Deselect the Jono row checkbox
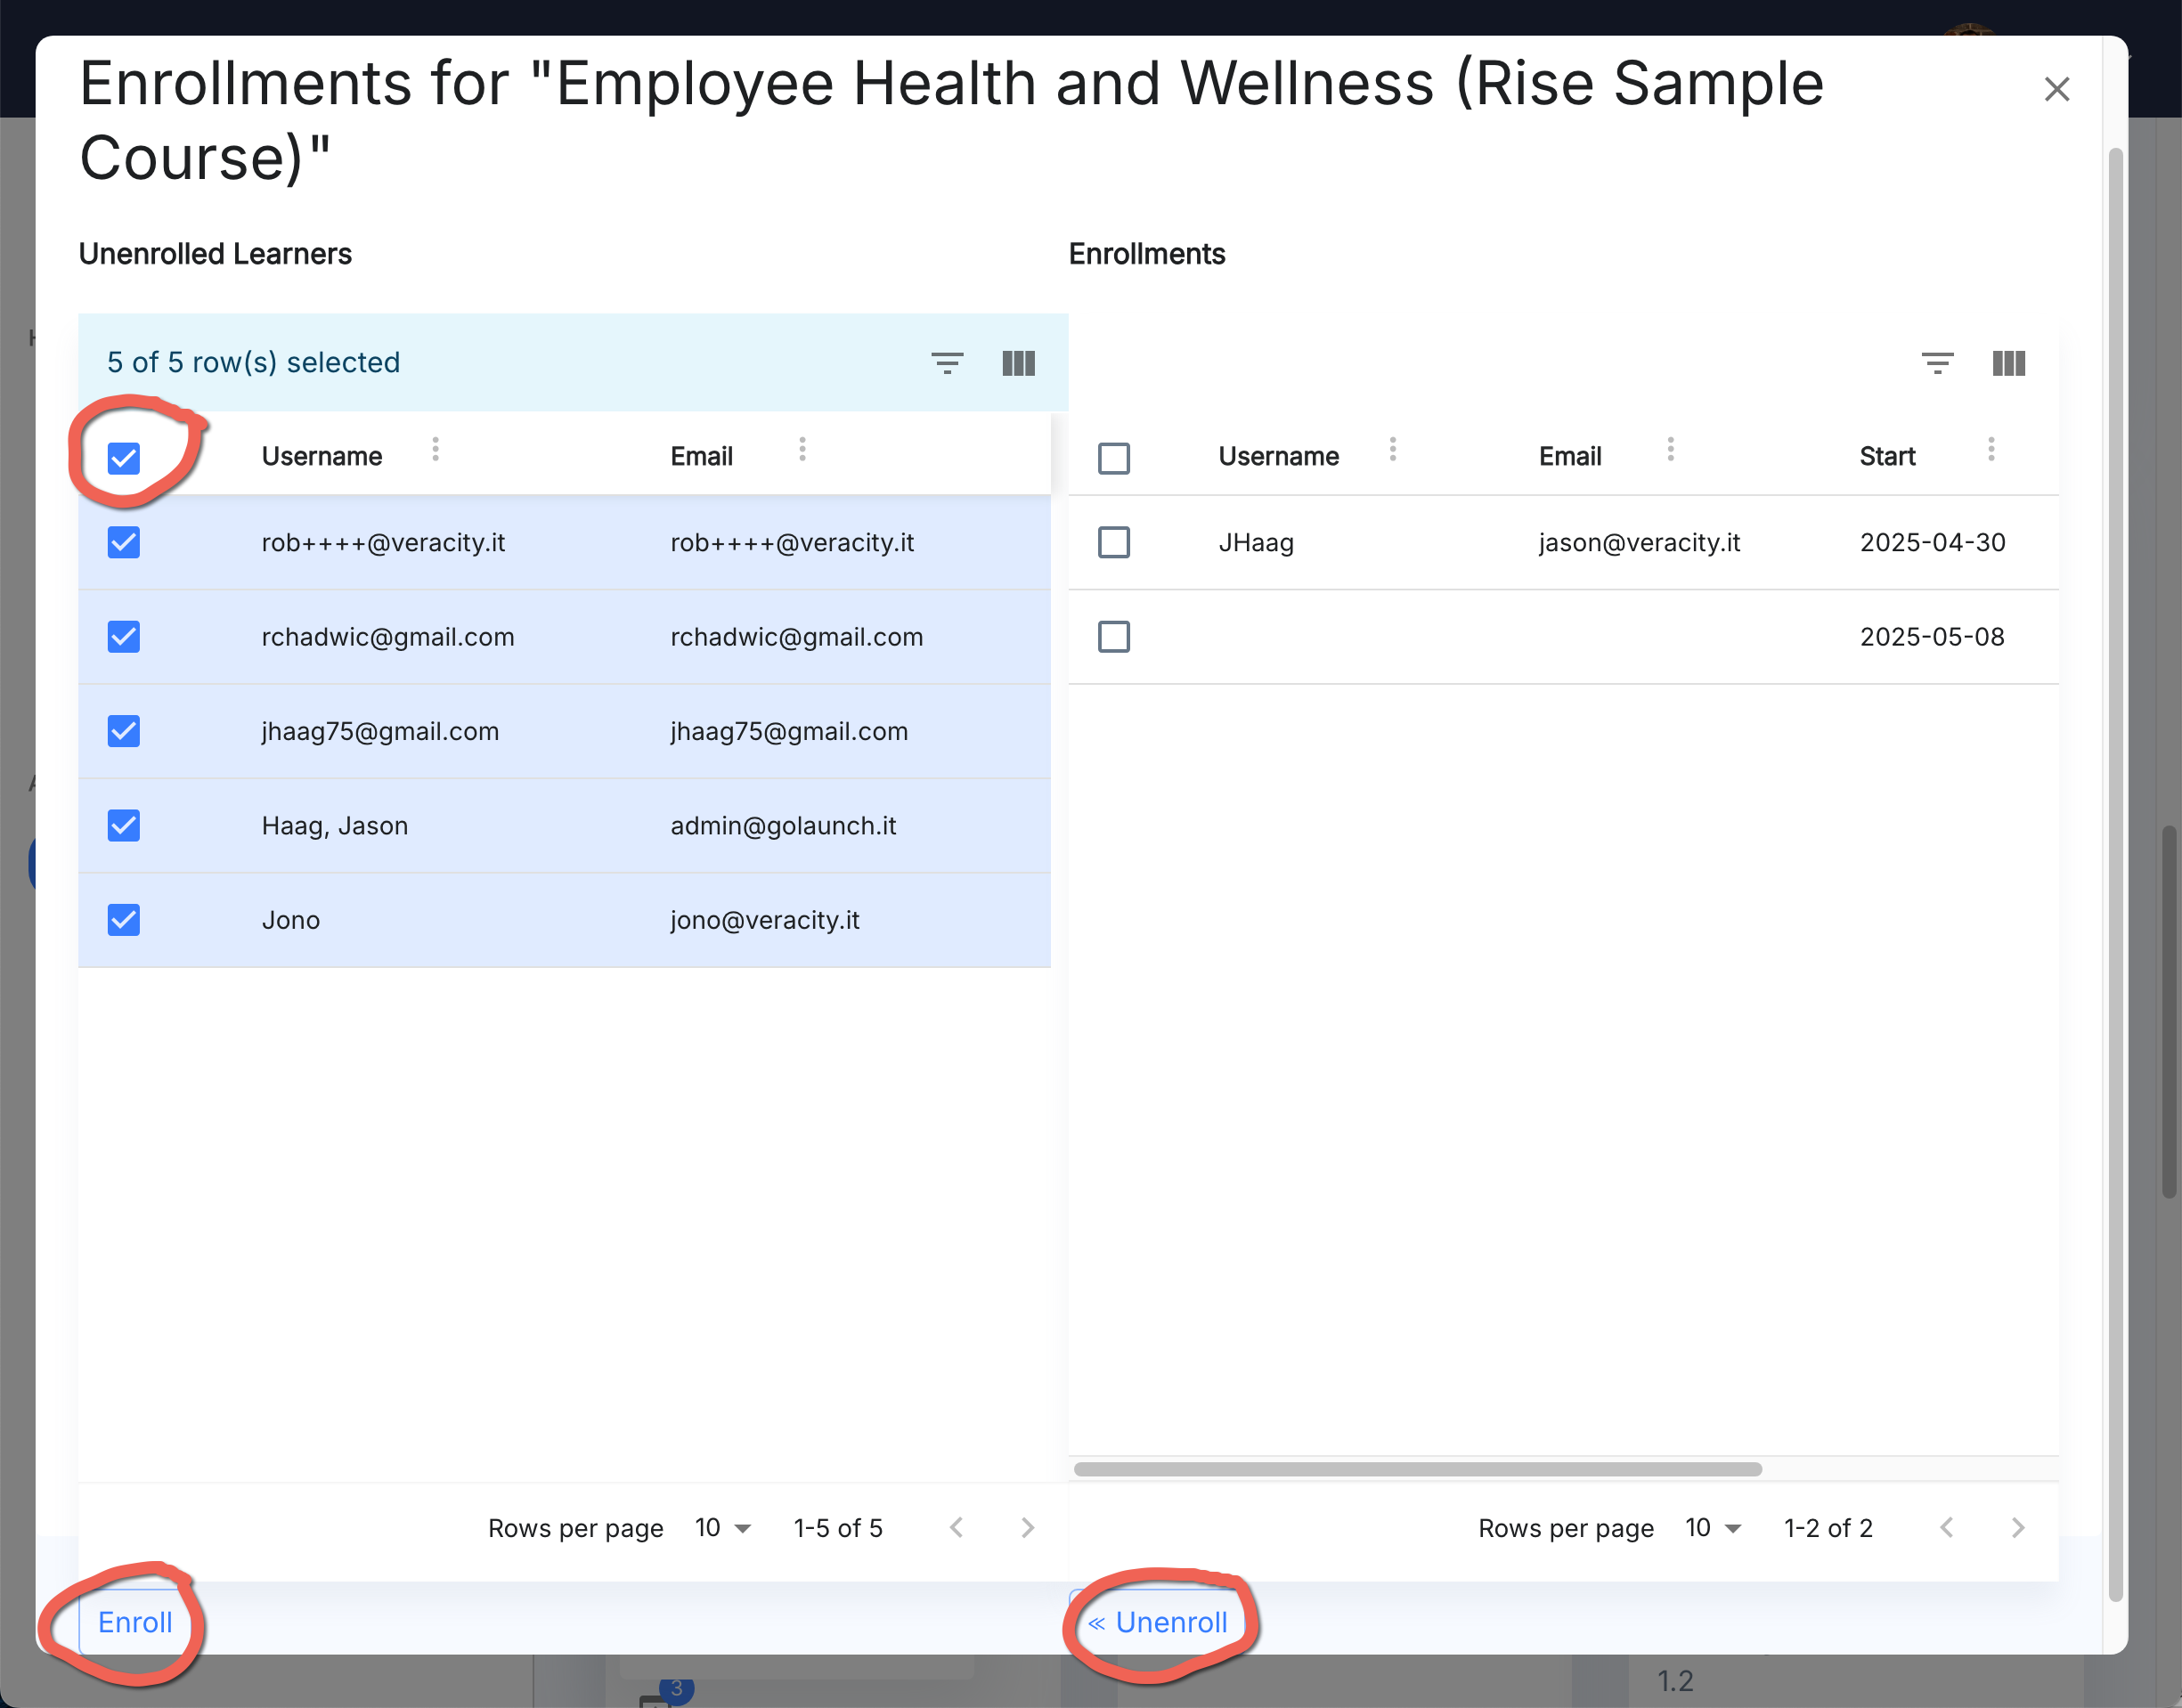The image size is (2182, 1708). tap(124, 920)
